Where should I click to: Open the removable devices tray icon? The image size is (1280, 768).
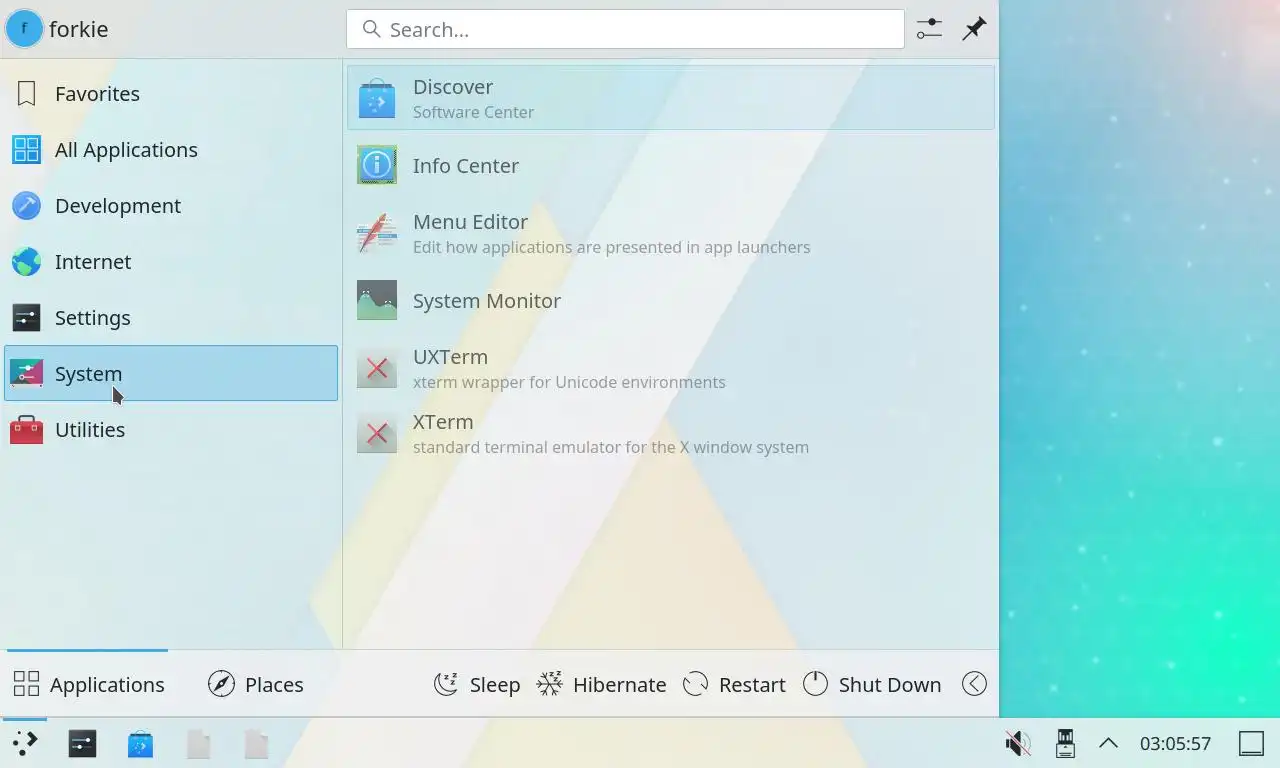(x=1065, y=743)
